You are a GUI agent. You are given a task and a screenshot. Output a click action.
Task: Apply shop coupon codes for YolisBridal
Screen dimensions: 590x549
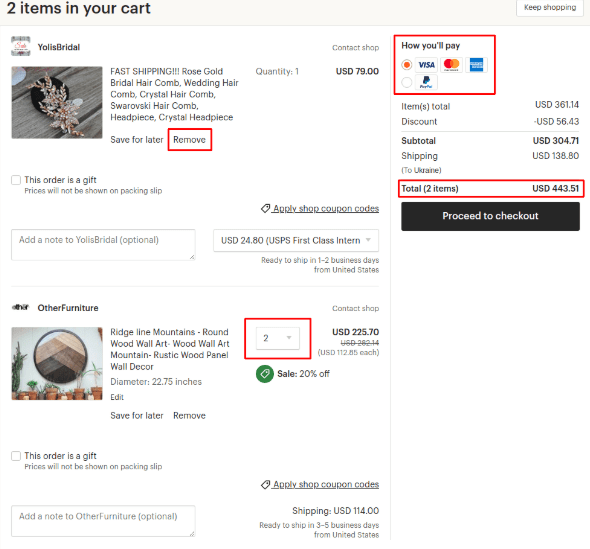point(326,208)
